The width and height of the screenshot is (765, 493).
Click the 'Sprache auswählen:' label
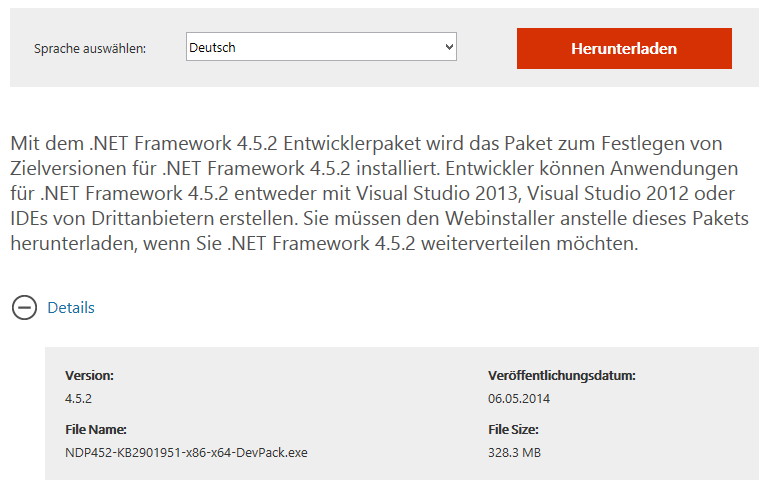pos(90,49)
